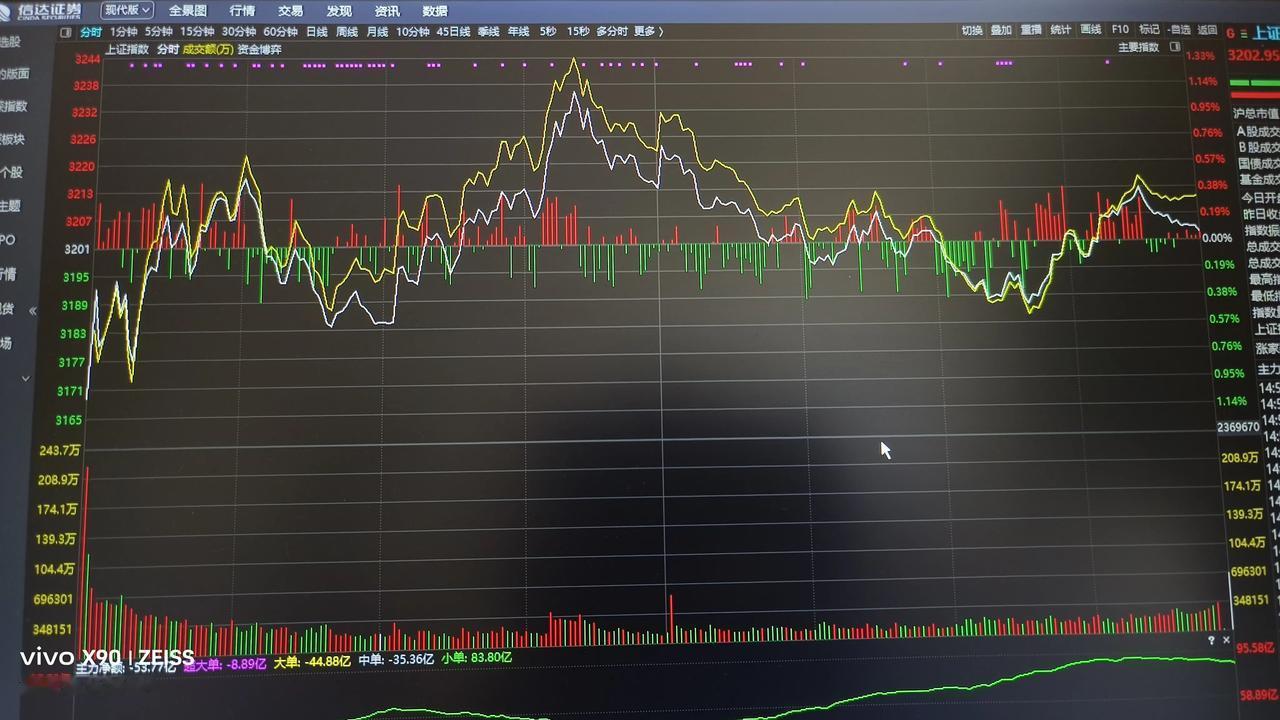
Task: Click the 切换 toolbar button
Action: 972,30
